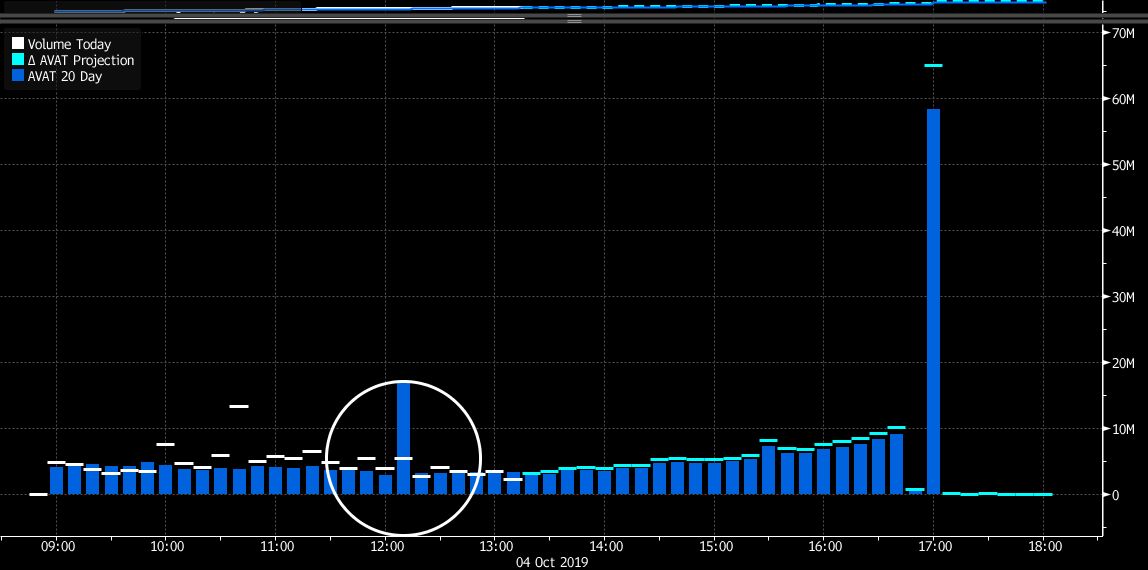Click the 18:00 label on time axis
The image size is (1148, 570).
1043,547
